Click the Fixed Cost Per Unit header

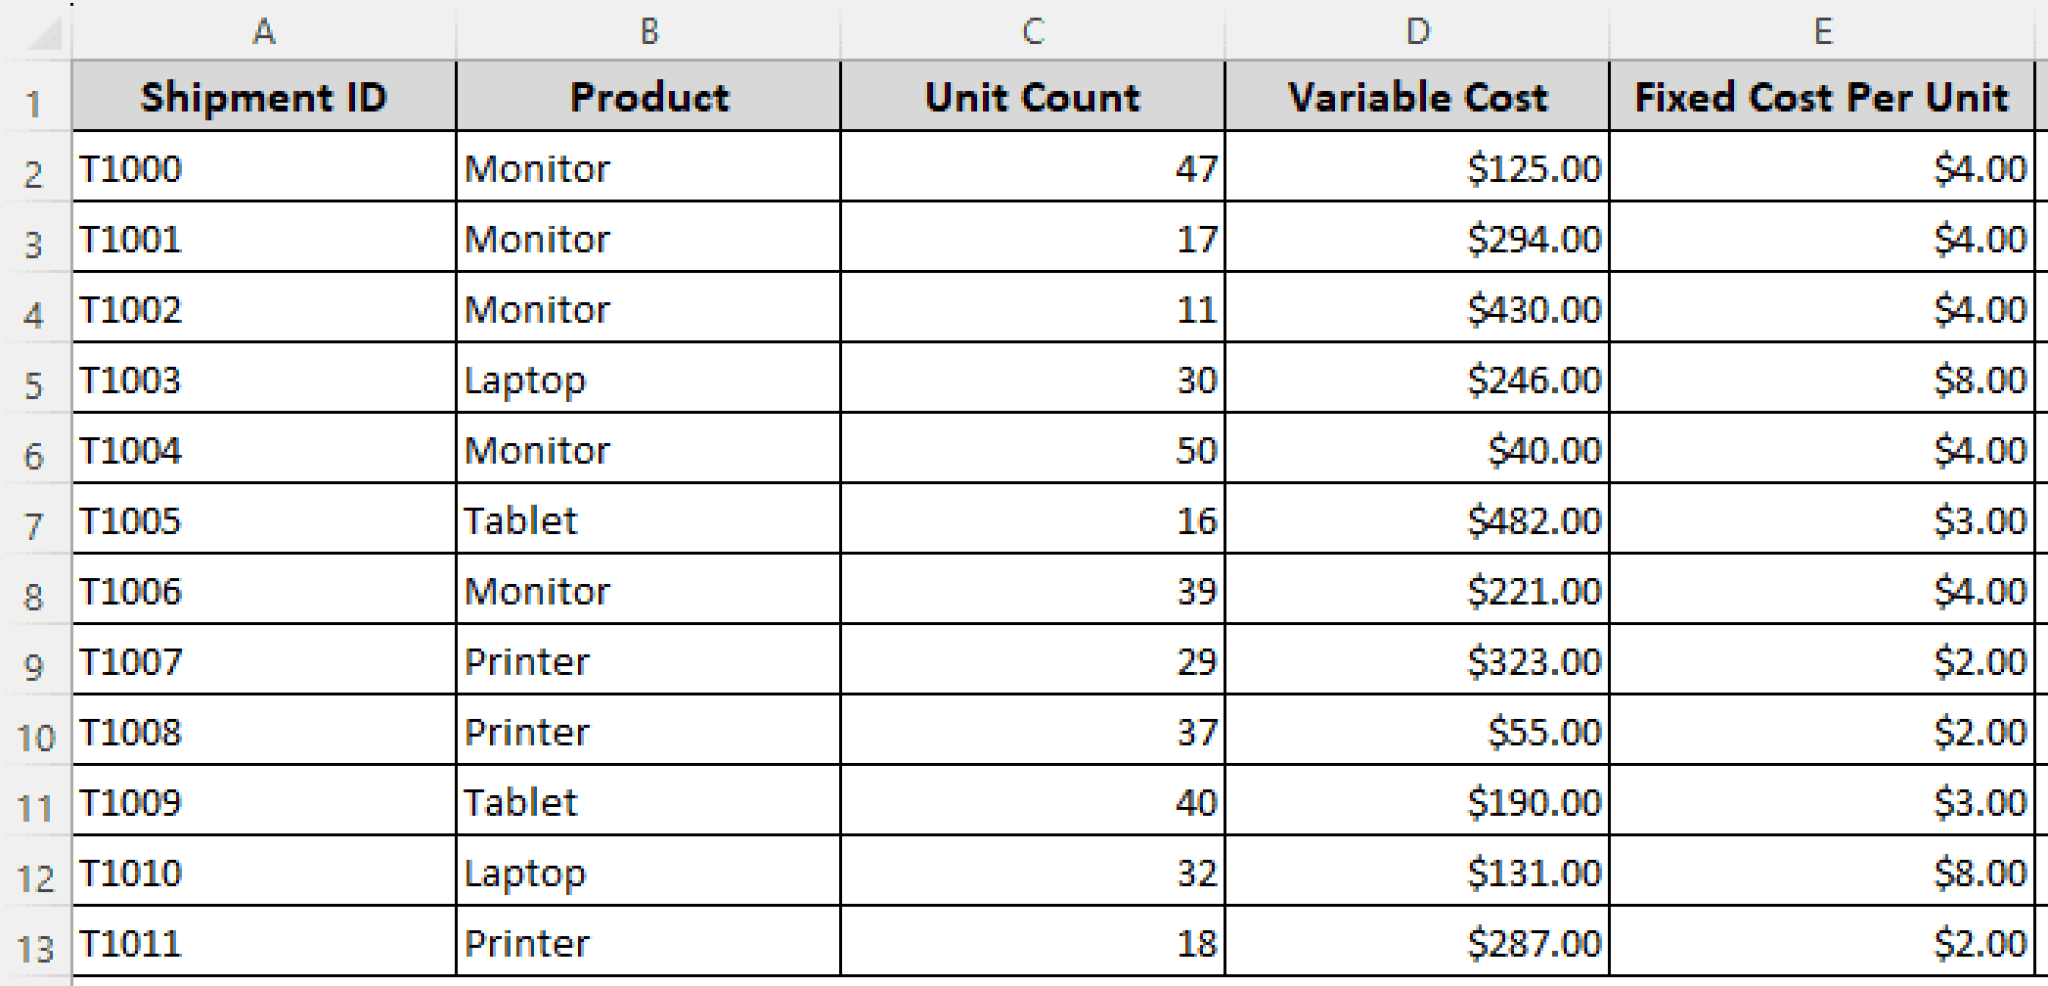click(x=1822, y=97)
